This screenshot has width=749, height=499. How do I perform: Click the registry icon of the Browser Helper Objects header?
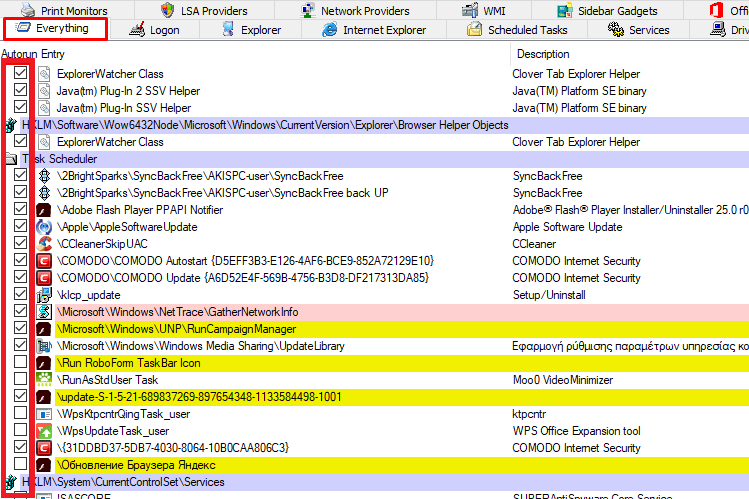pos(11,125)
